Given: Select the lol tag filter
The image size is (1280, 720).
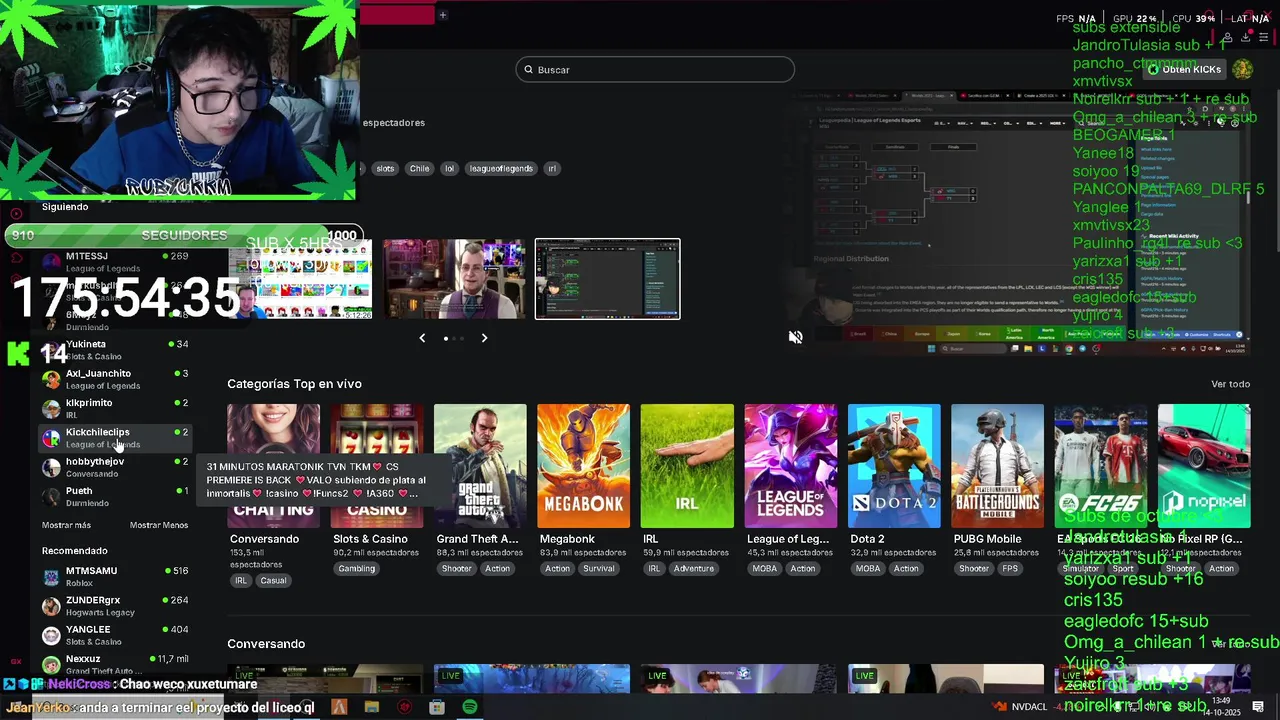Looking at the screenshot, I should coord(449,169).
